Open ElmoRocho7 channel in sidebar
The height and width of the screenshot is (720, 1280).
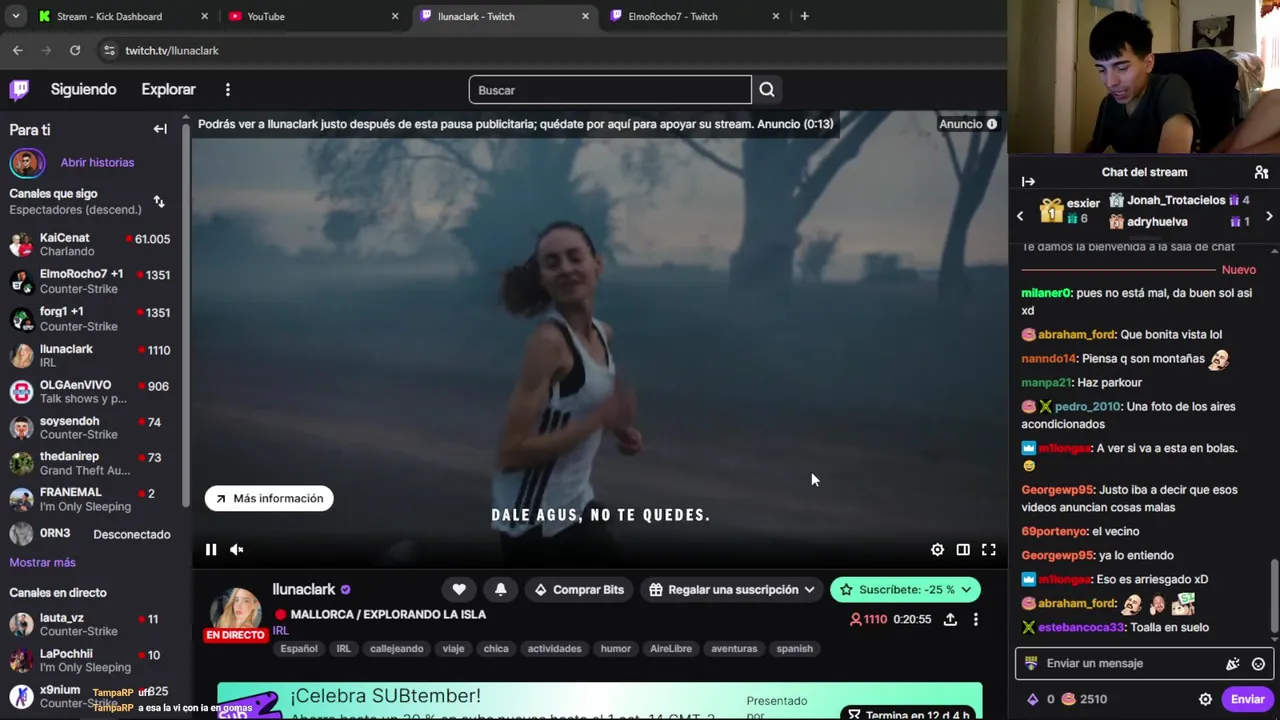90,282
